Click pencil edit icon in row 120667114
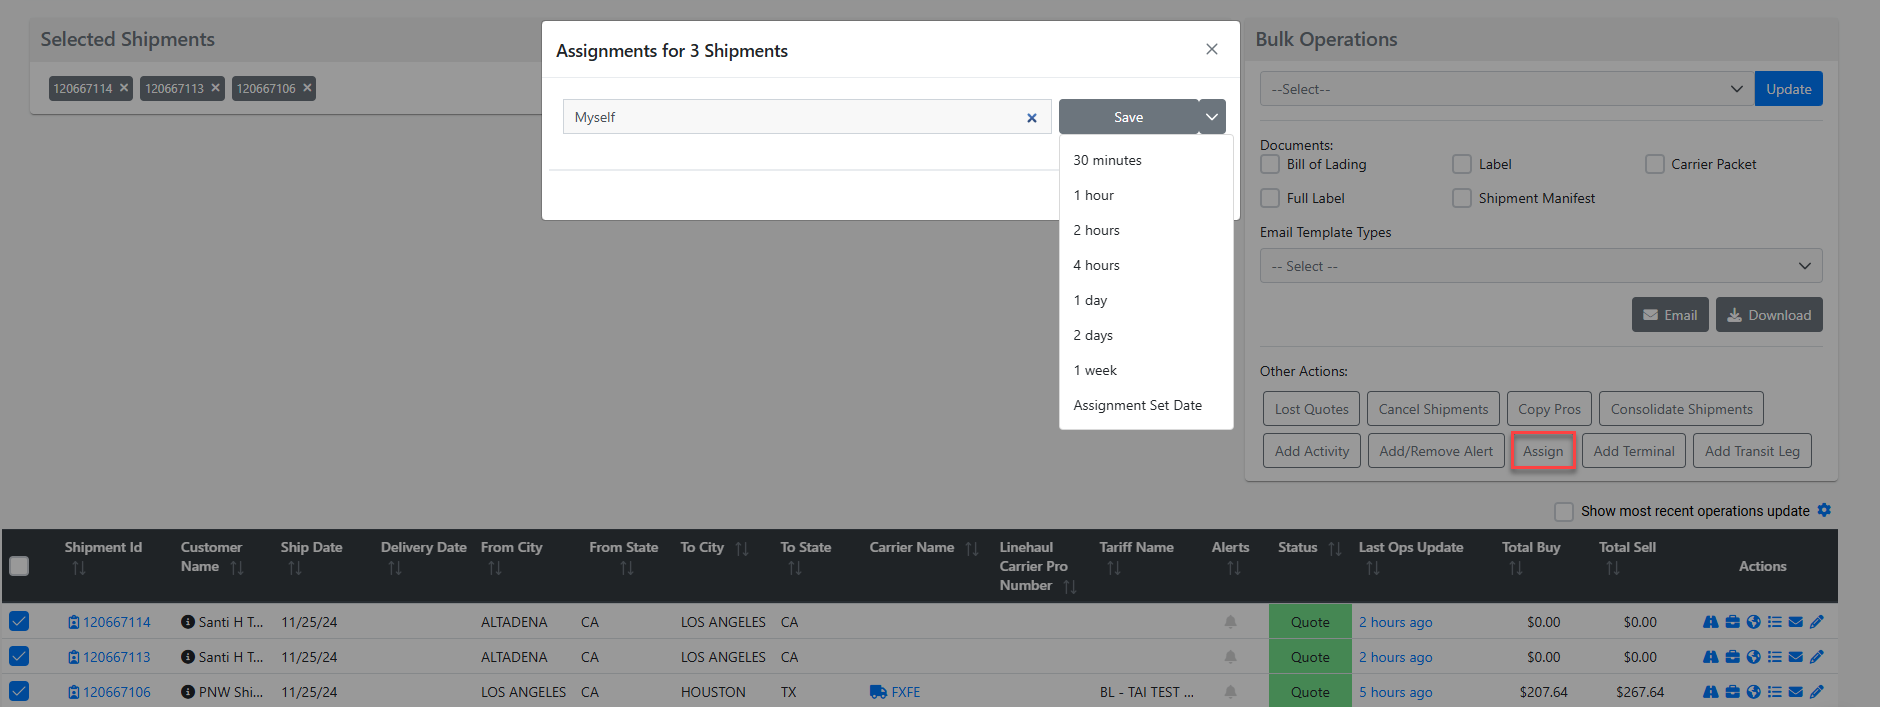This screenshot has width=1880, height=707. click(1817, 622)
